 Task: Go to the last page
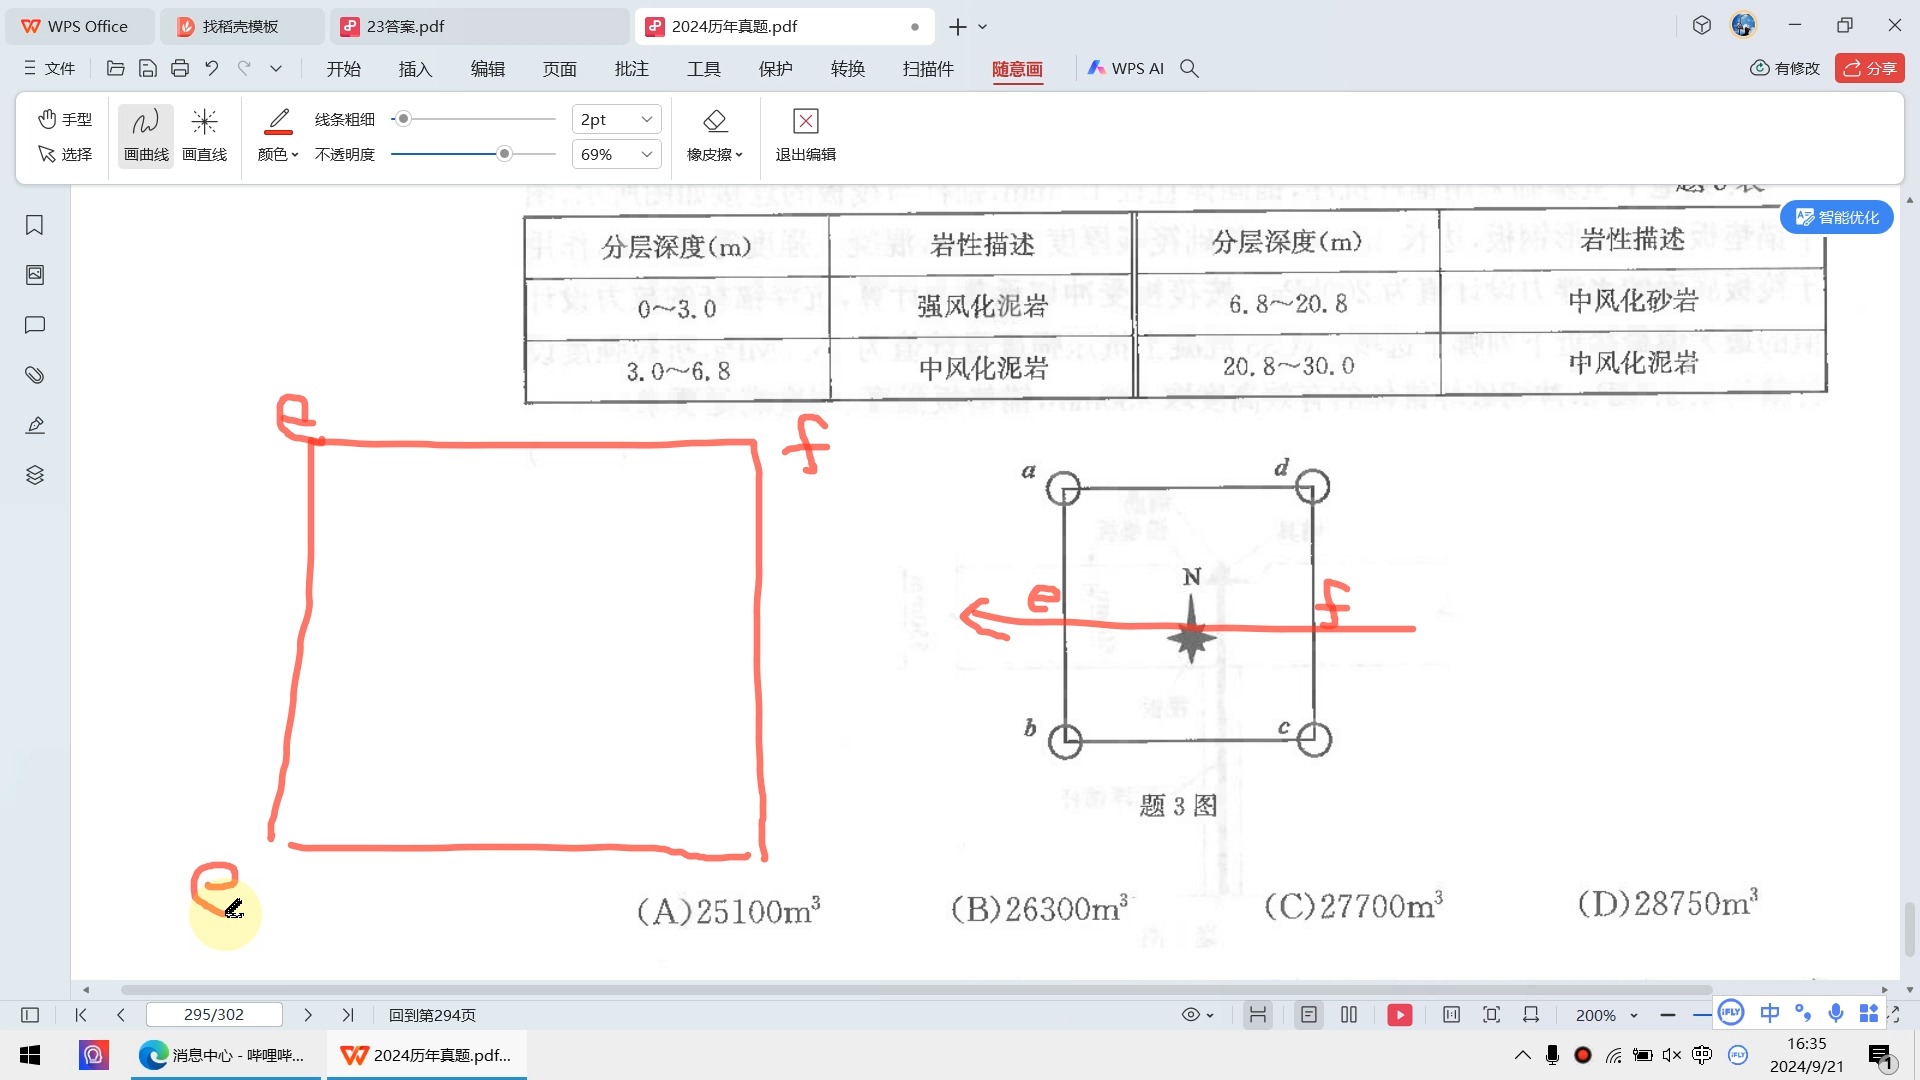(347, 1015)
